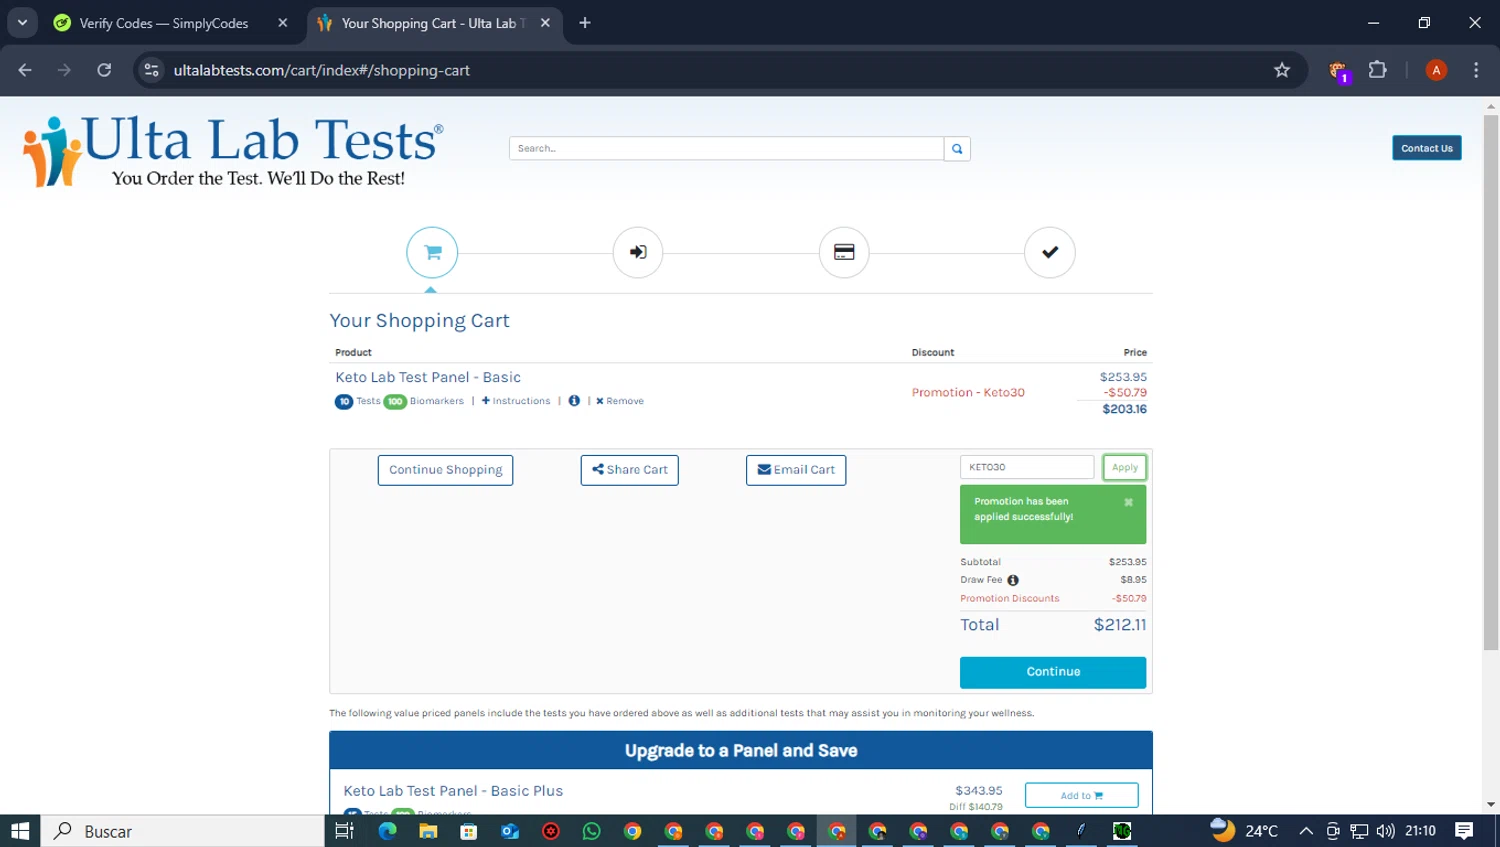Open Microsoft Store from the taskbar
The width and height of the screenshot is (1500, 847).
(x=469, y=831)
